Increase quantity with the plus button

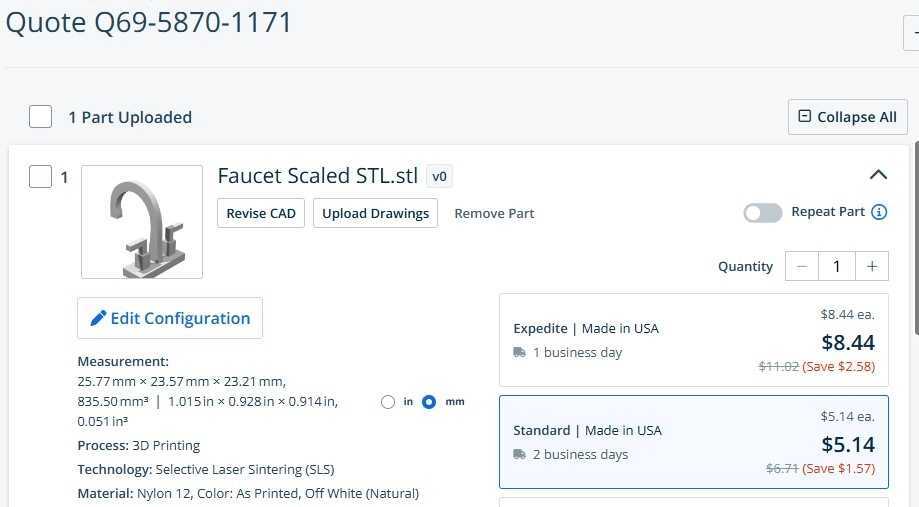[x=872, y=267]
